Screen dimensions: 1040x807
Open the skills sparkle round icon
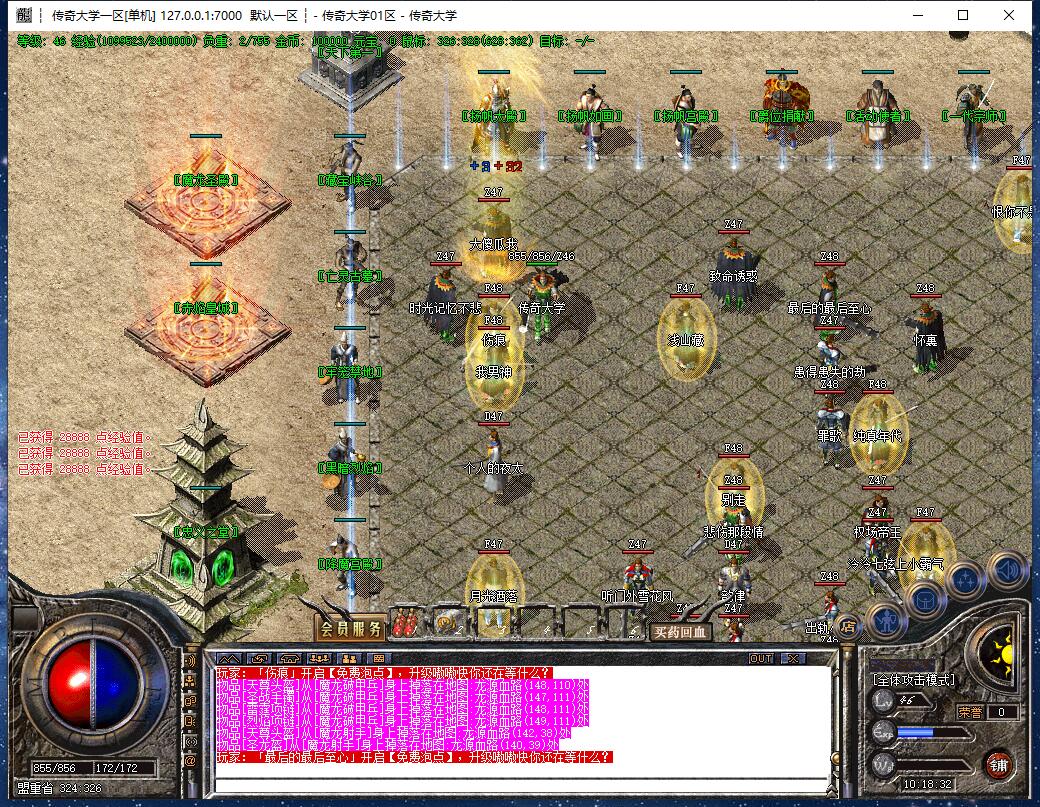click(966, 581)
